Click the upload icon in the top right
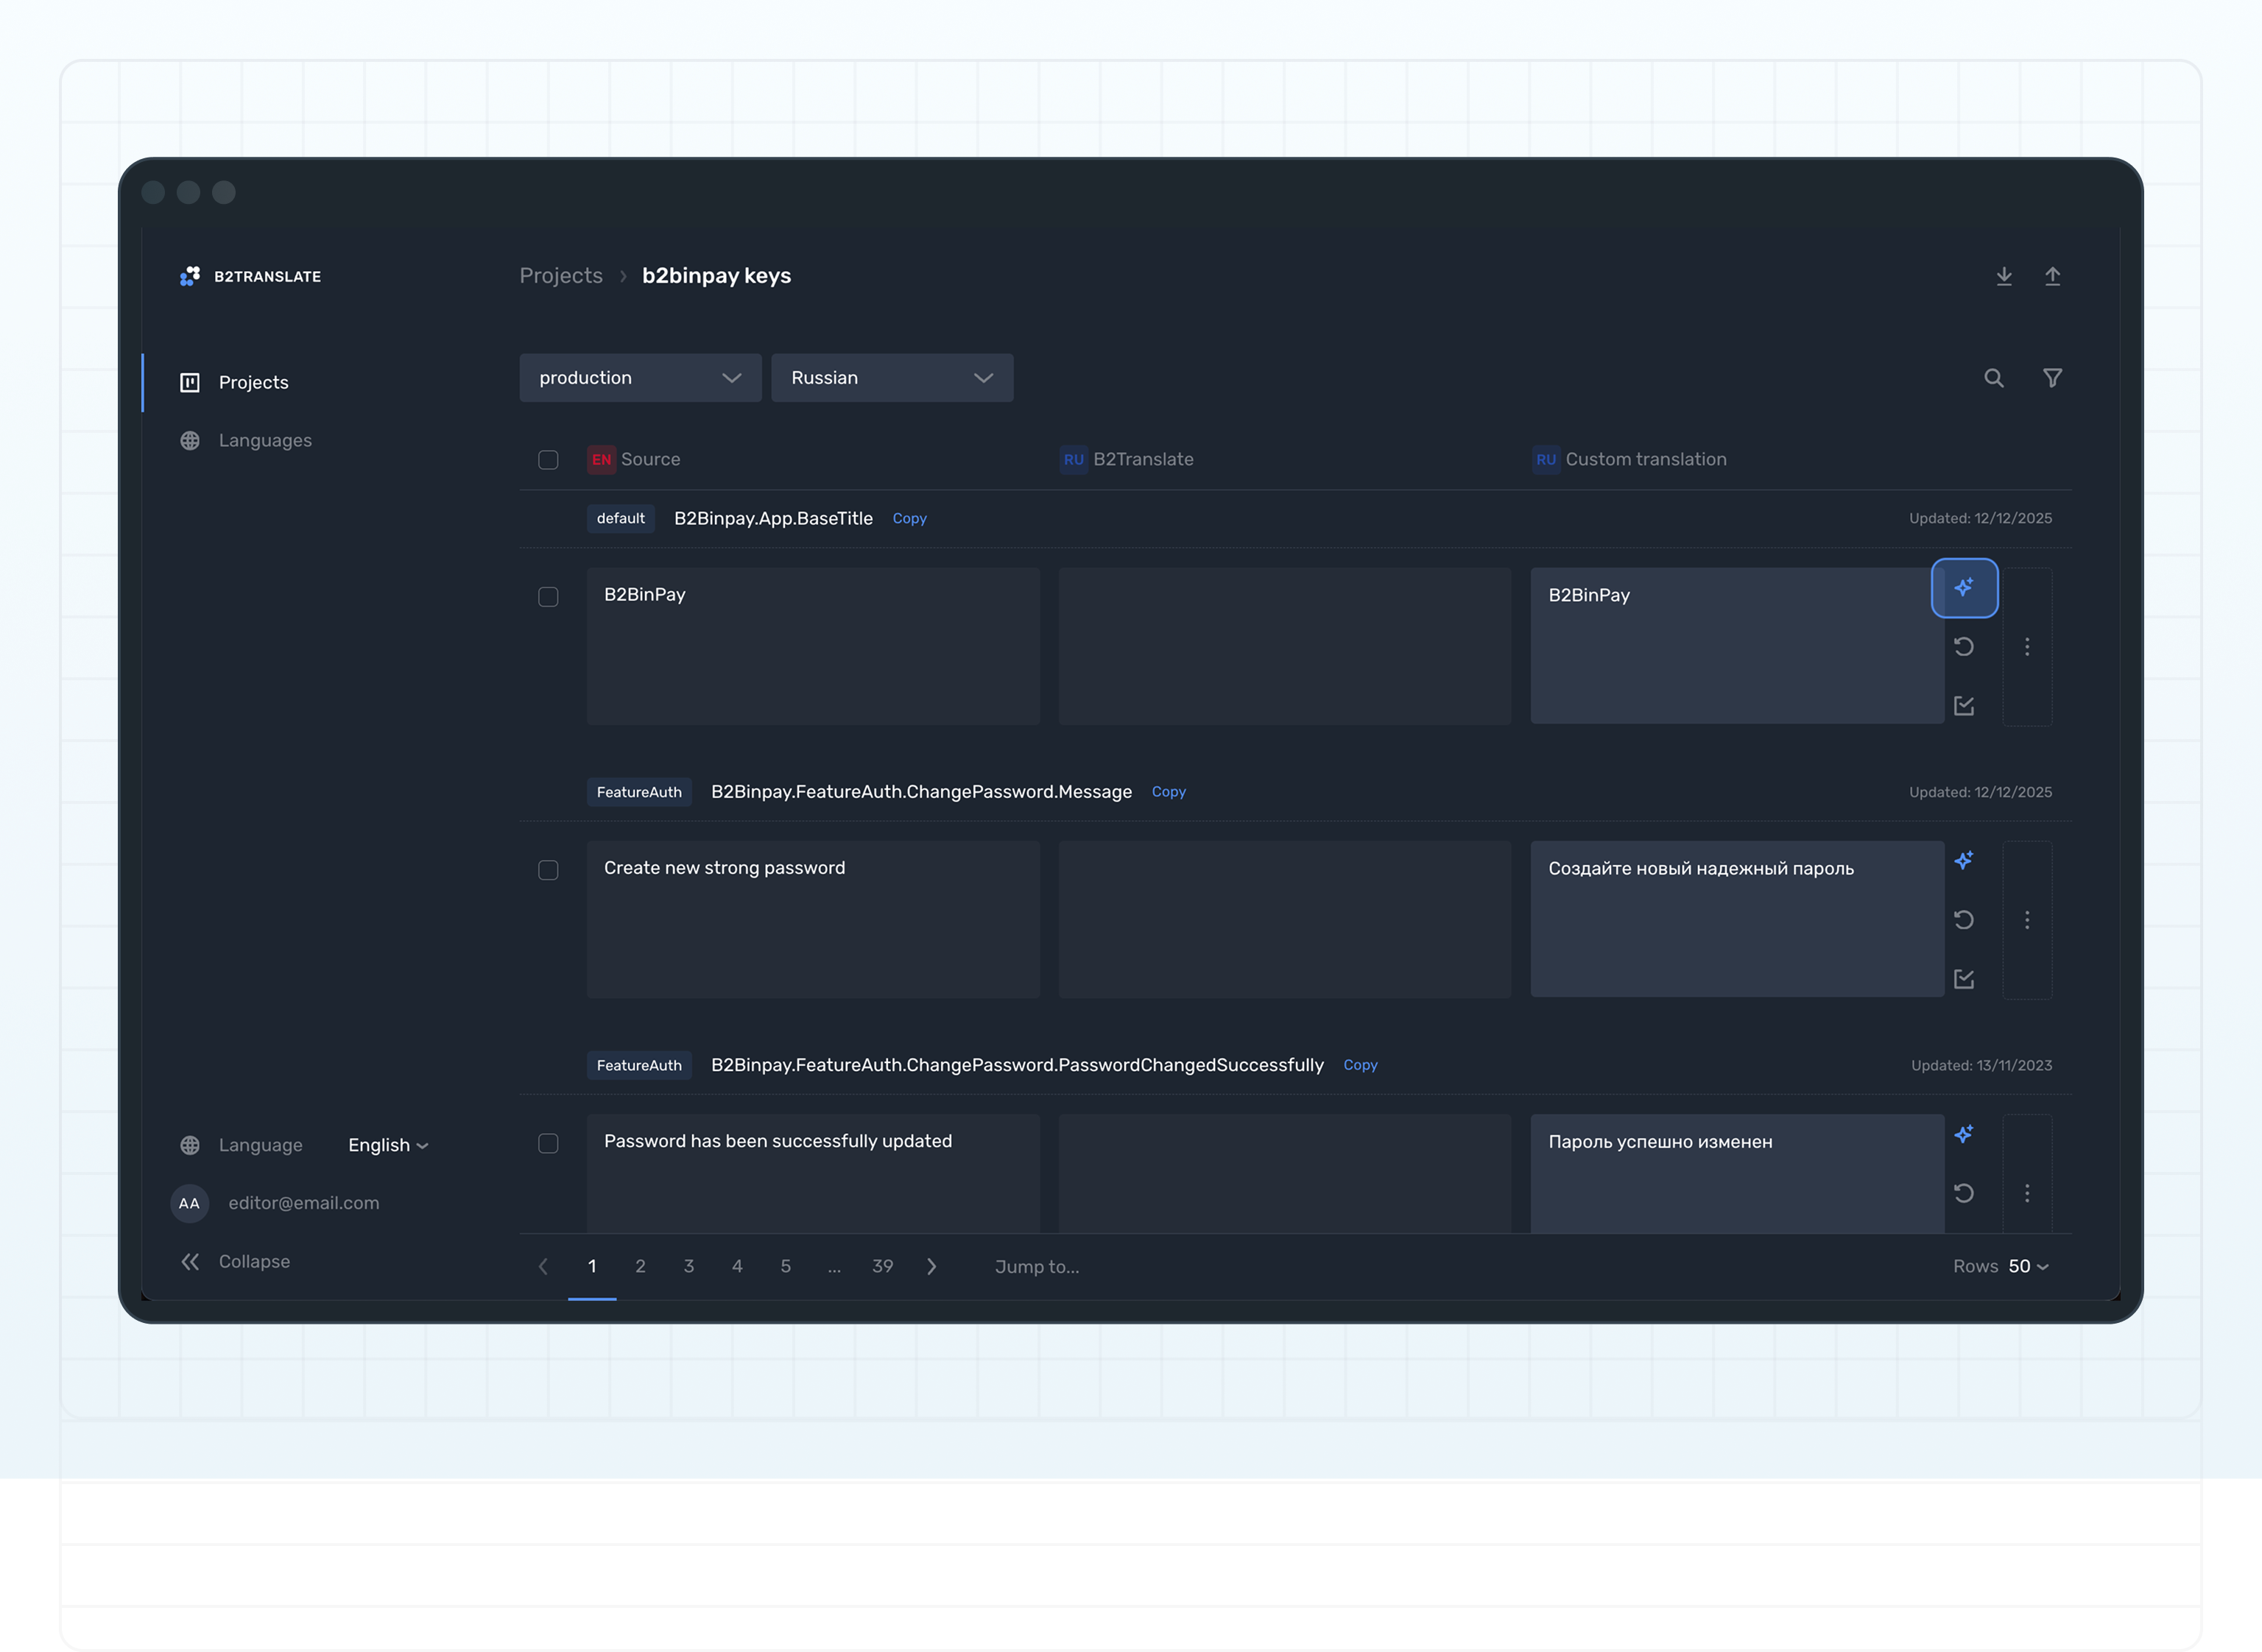Screen dimensions: 2262x1652 [2054, 276]
